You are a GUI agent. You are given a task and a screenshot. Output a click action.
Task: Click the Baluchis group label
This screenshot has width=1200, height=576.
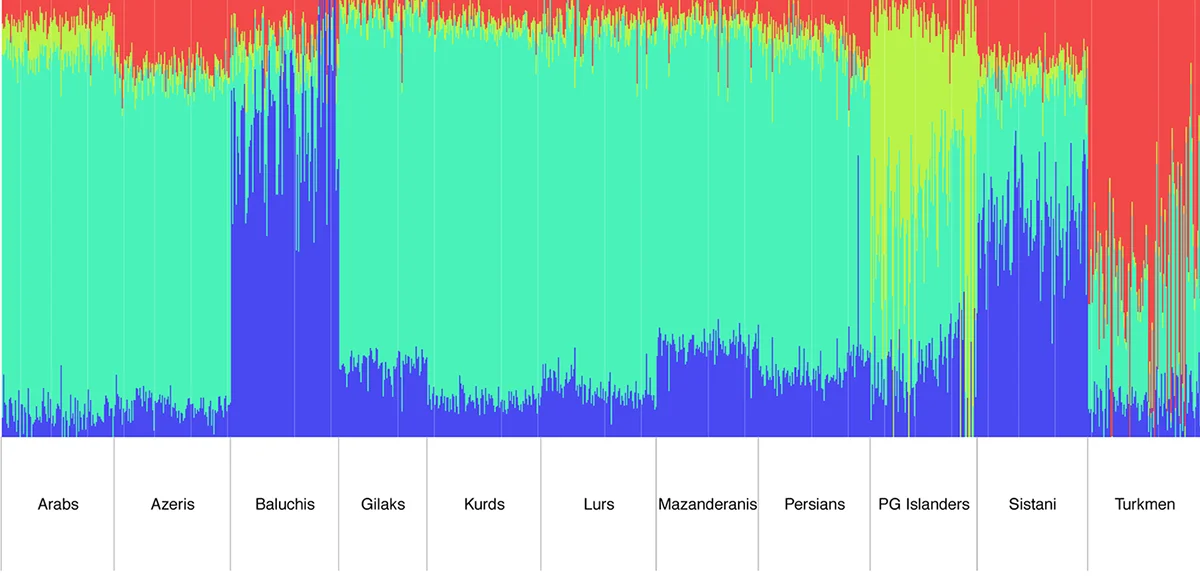(285, 504)
